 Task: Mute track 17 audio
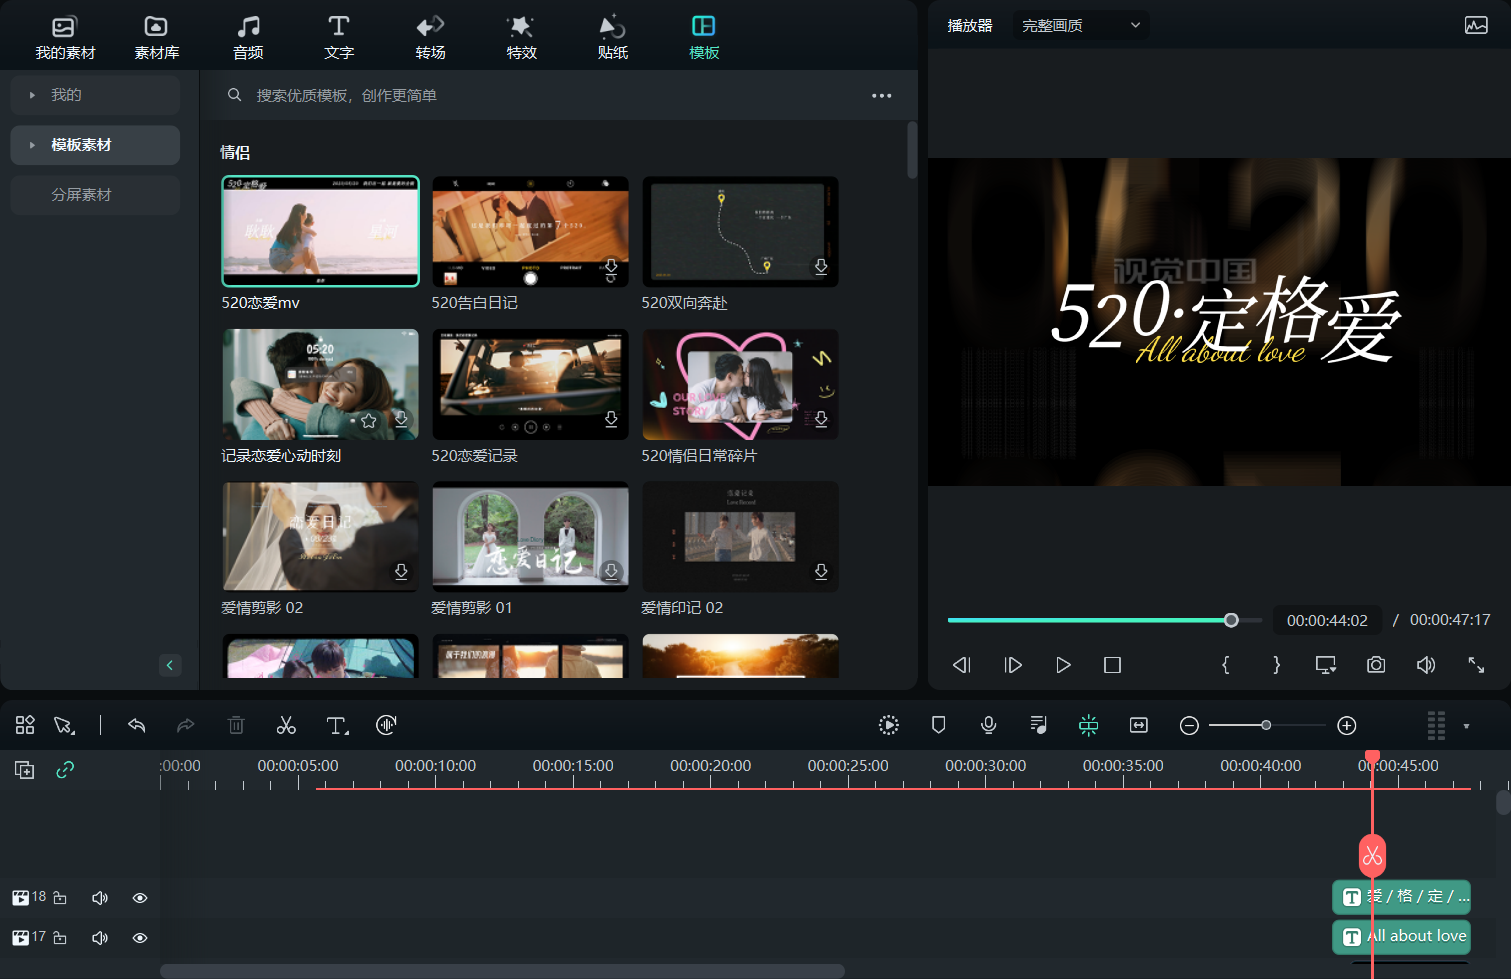[x=100, y=938]
